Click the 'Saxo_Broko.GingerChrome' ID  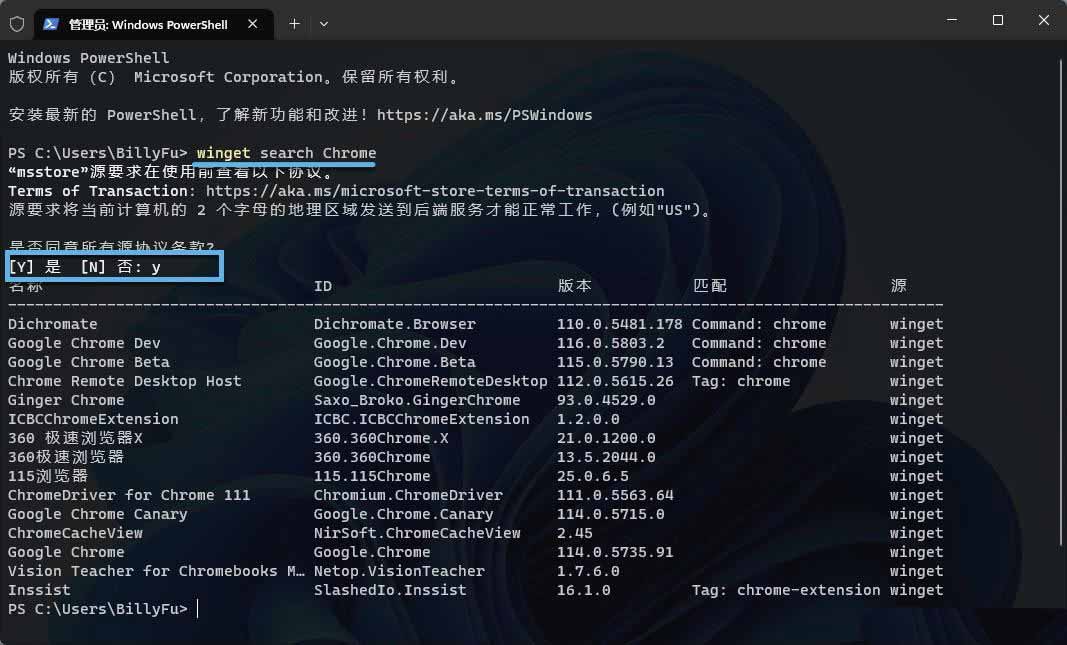pos(417,400)
